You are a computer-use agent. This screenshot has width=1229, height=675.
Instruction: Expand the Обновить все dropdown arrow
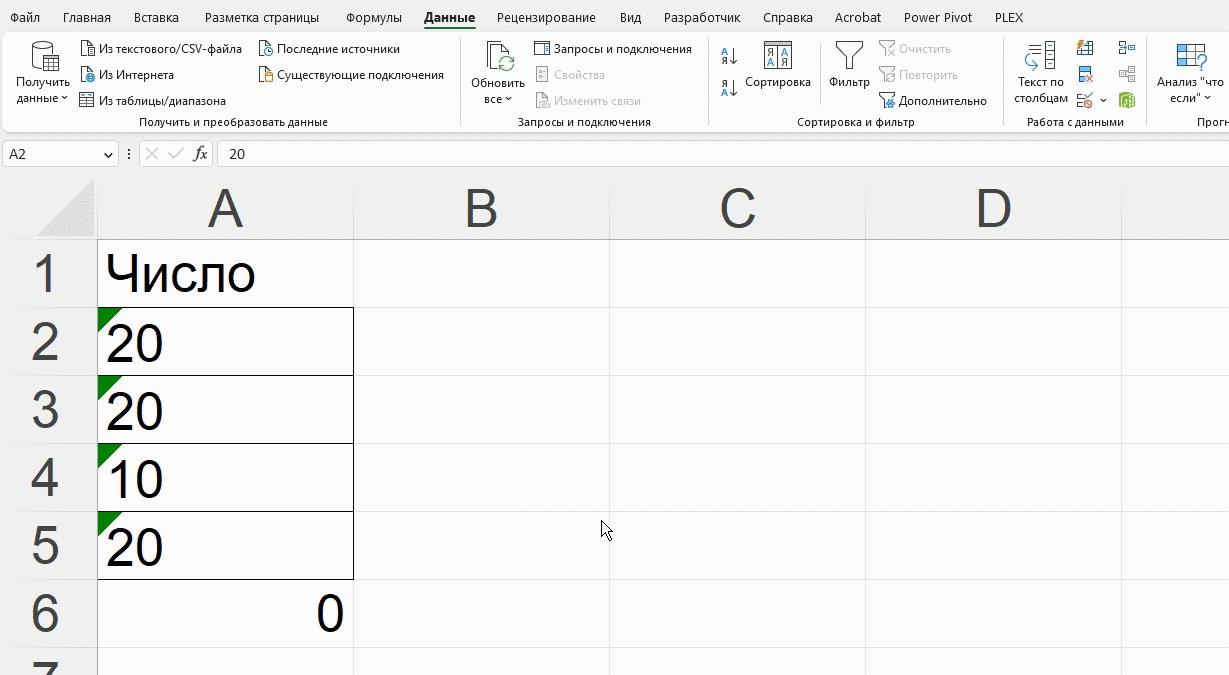coord(508,99)
